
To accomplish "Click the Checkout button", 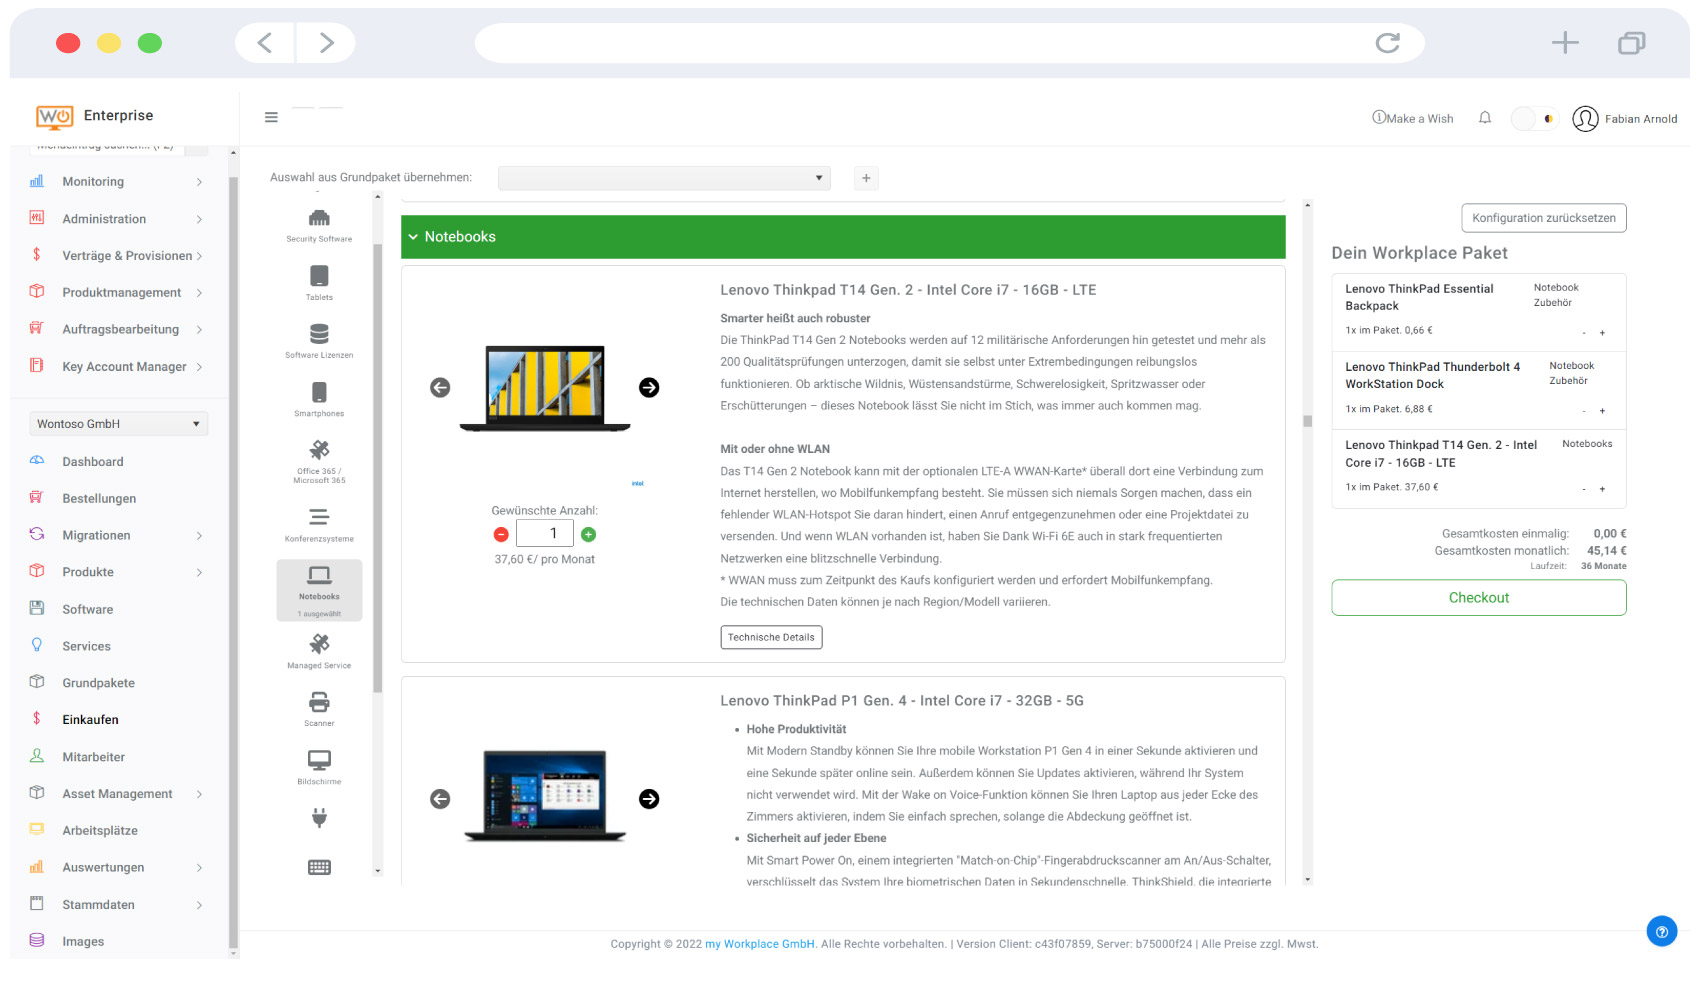I will [x=1478, y=597].
